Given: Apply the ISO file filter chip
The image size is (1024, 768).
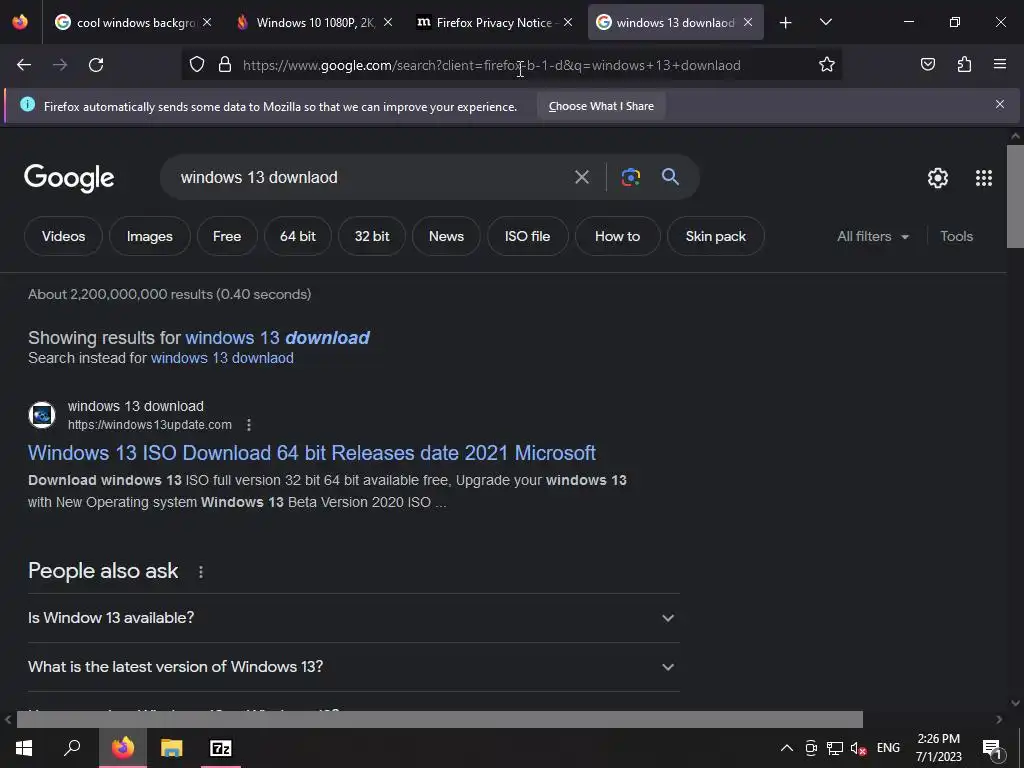Looking at the screenshot, I should pos(528,236).
